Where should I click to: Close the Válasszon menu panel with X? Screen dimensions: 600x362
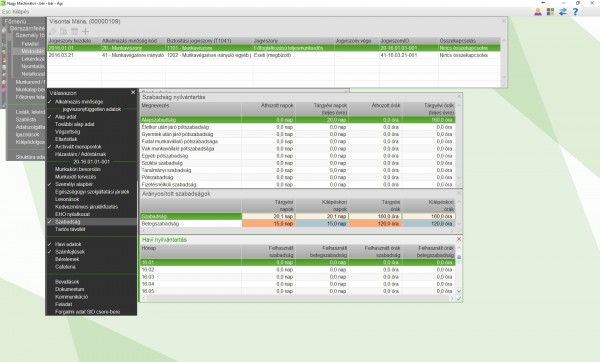point(133,92)
